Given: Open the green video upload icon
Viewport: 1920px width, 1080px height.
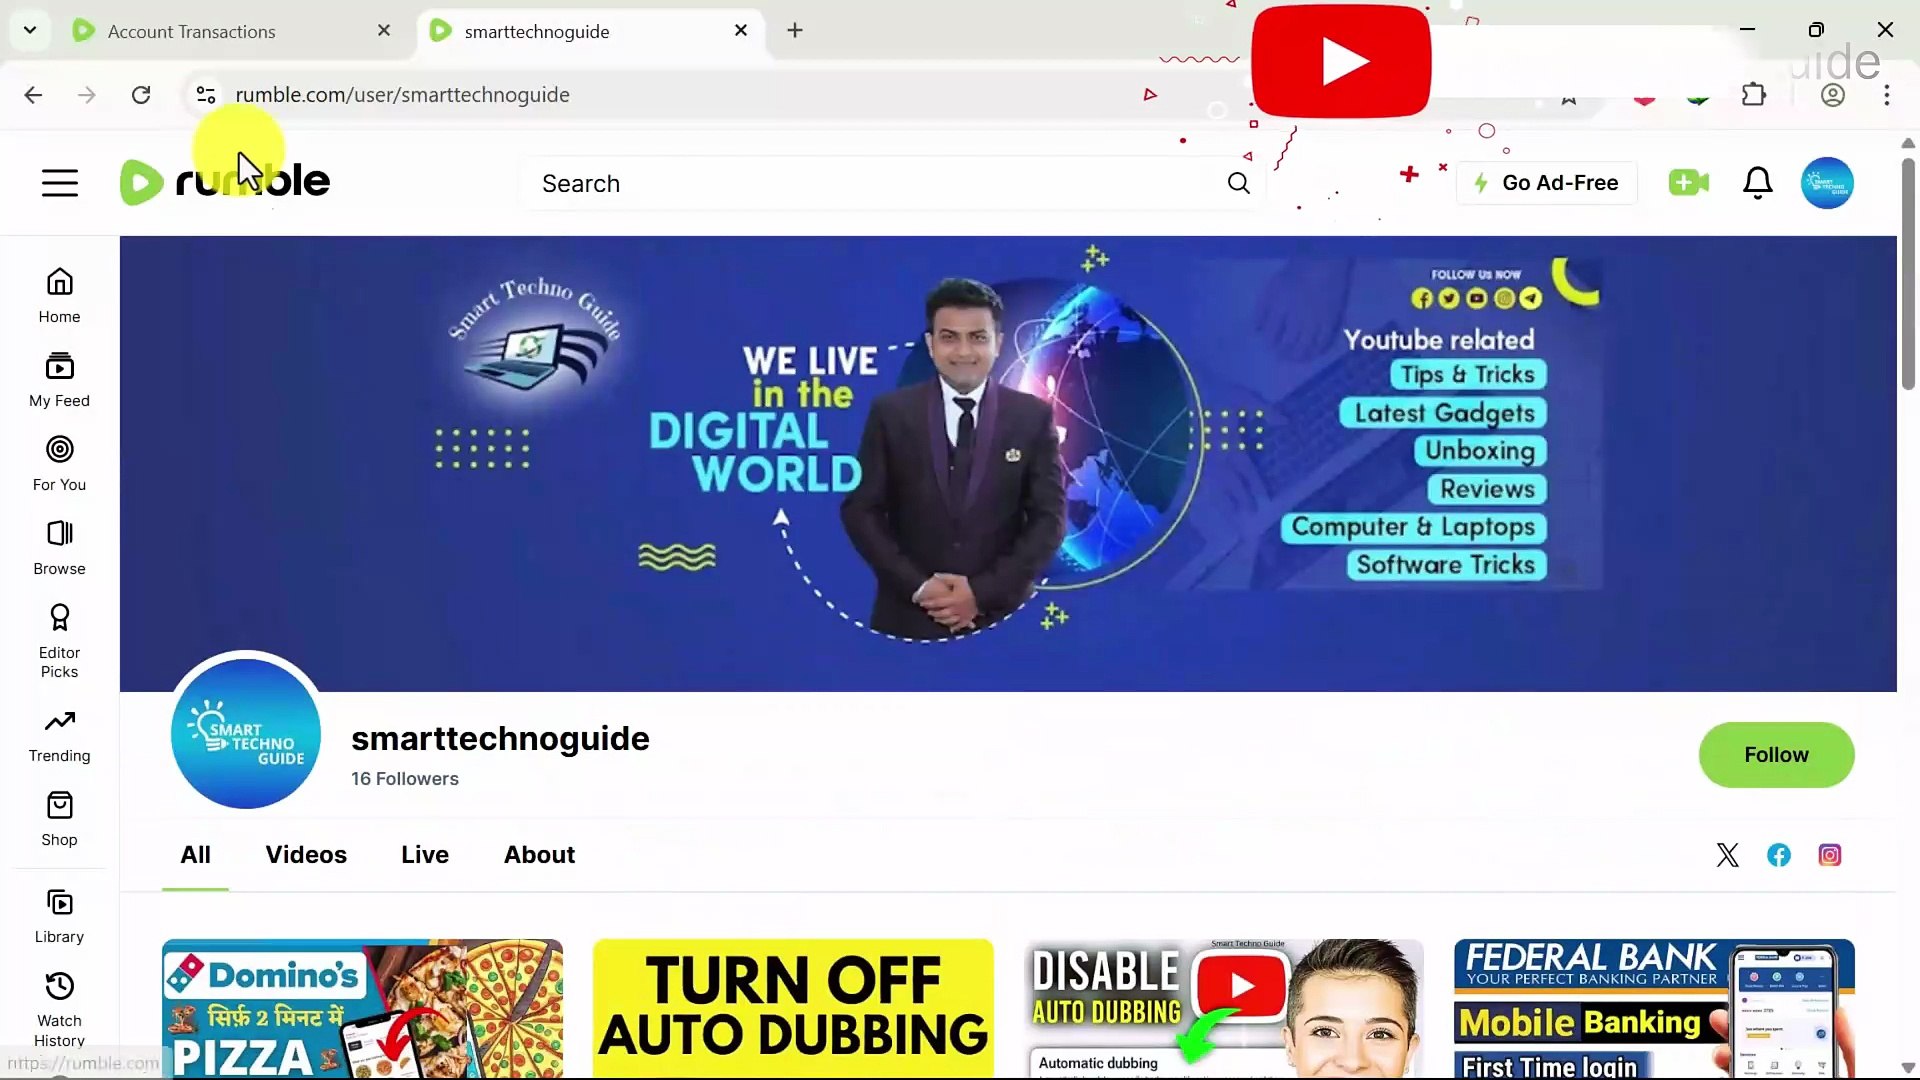Looking at the screenshot, I should pos(1688,183).
